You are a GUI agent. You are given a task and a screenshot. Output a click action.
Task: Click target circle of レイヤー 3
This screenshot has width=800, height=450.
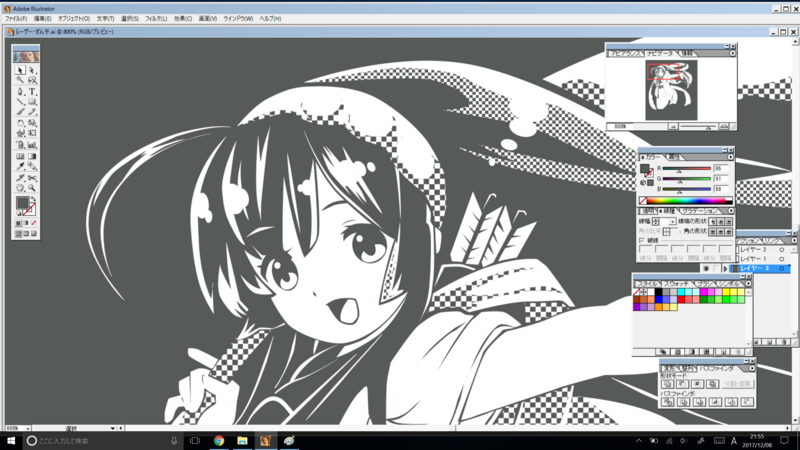[782, 268]
